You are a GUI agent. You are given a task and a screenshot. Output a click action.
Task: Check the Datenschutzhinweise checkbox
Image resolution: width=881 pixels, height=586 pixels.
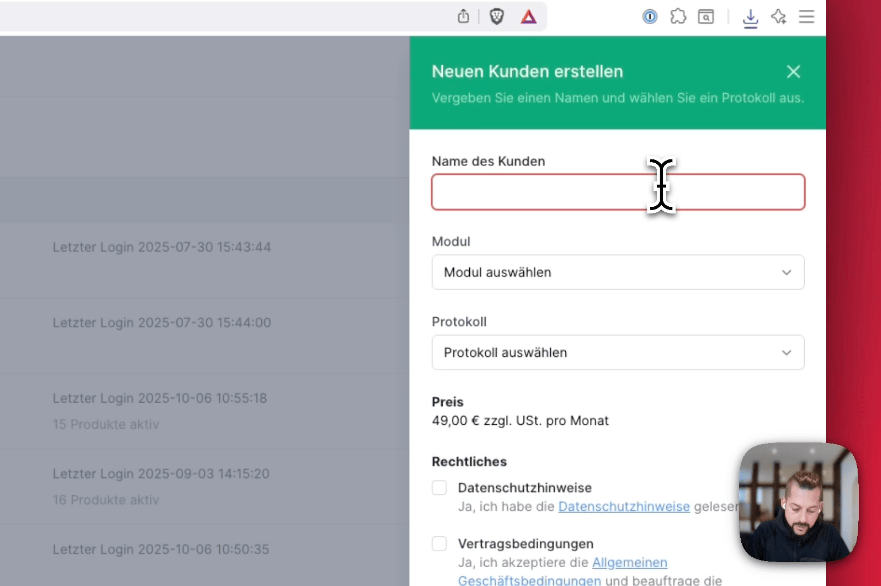tap(439, 488)
